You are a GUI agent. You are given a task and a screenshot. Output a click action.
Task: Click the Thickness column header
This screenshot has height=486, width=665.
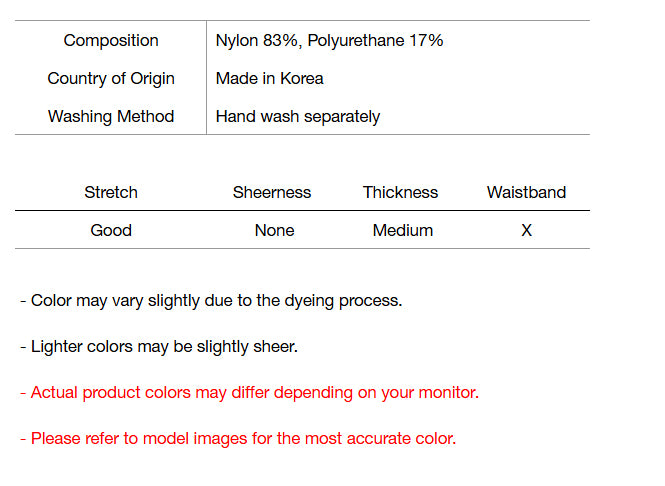click(401, 193)
